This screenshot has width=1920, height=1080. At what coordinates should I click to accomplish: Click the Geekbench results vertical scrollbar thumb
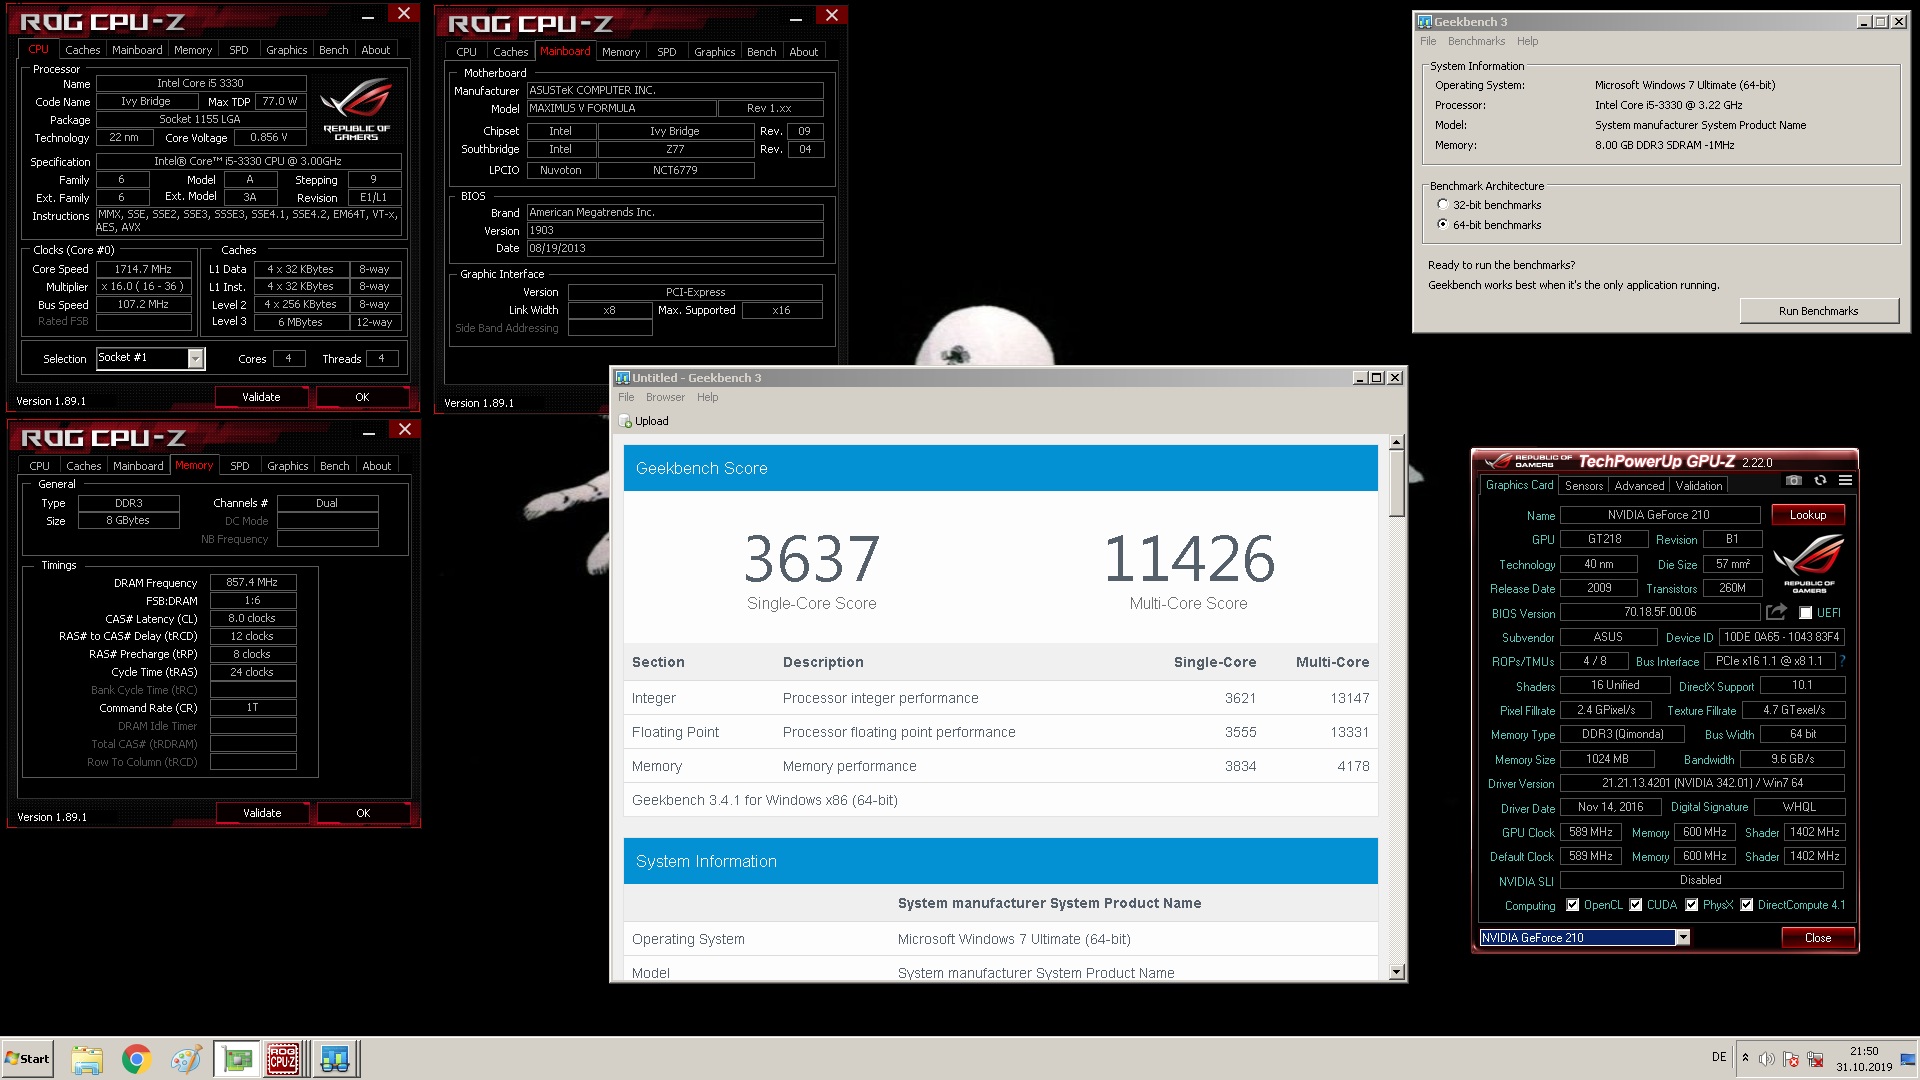1397,485
